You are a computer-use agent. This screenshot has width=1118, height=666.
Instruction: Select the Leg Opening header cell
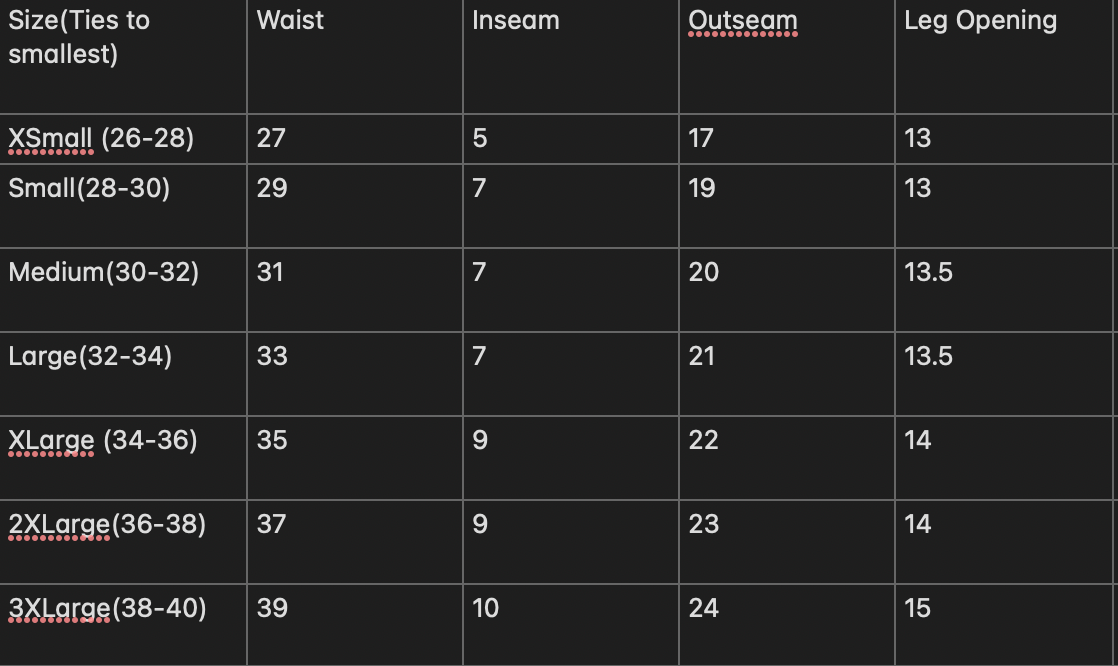[x=1003, y=56]
